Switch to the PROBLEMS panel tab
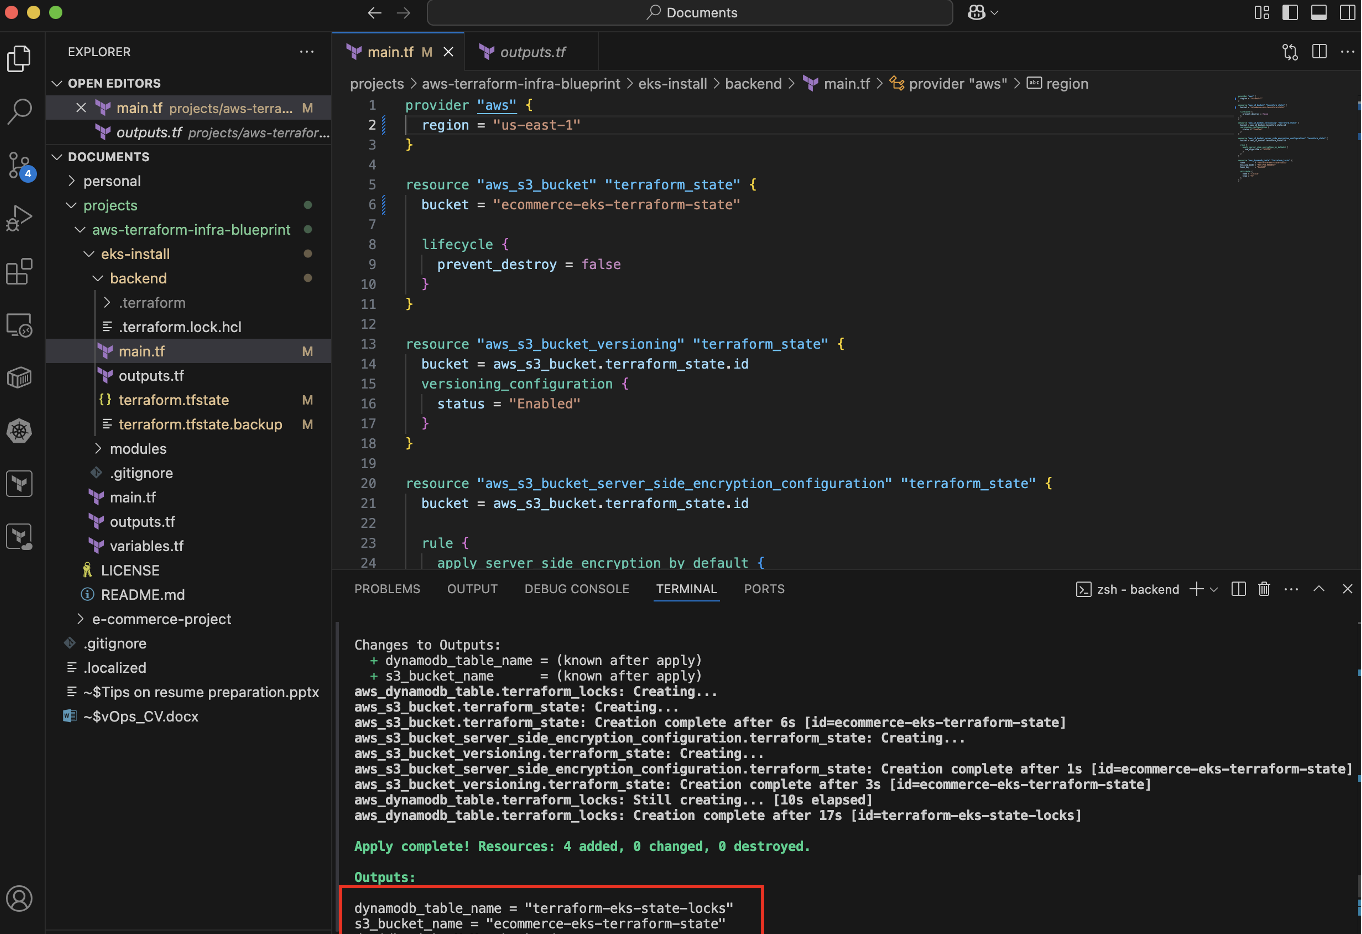1362x934 pixels. coord(387,589)
